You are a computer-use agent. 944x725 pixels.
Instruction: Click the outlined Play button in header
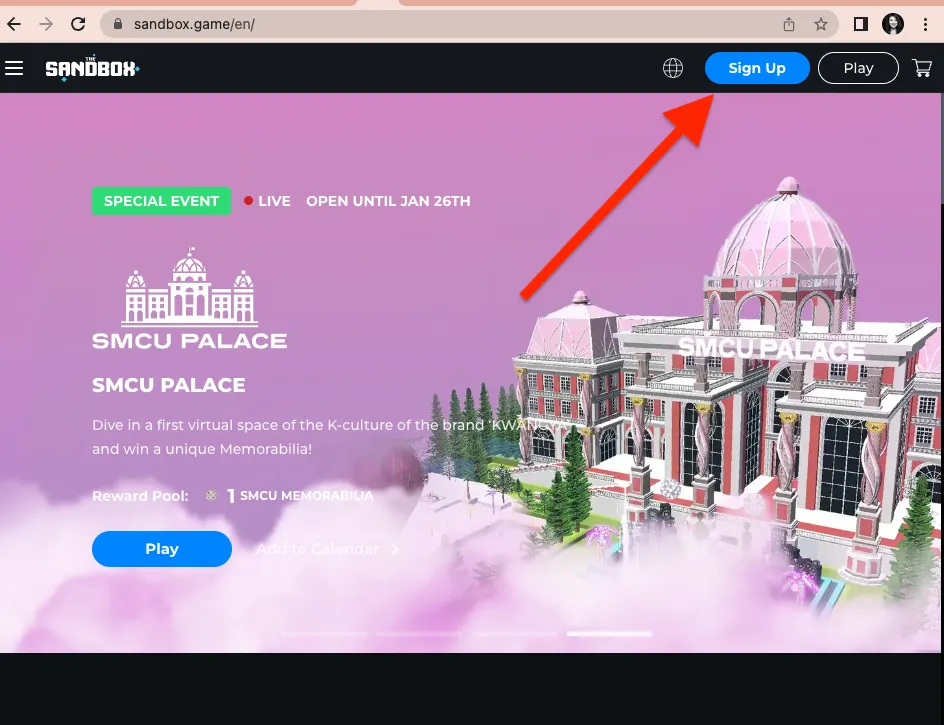click(858, 68)
